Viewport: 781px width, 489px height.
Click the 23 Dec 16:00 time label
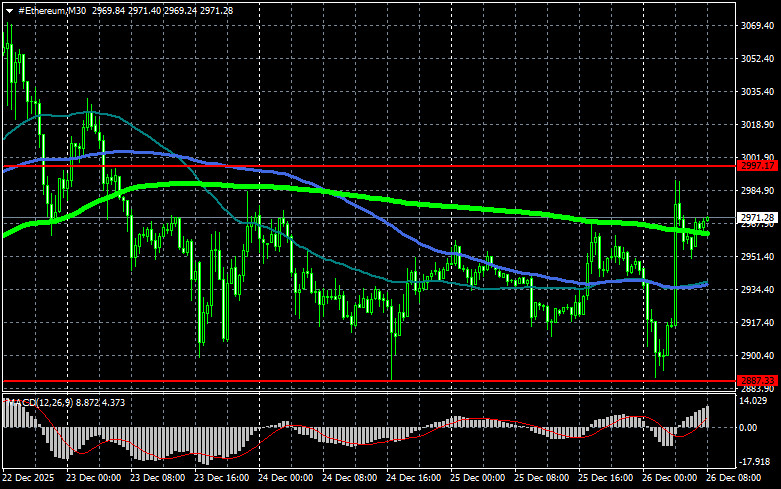coord(222,478)
